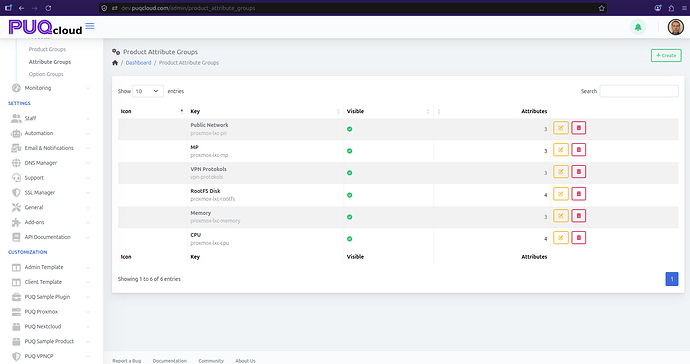Viewport: 690px width, 364px height.
Task: Edit the MP attribute group
Action: click(561, 150)
